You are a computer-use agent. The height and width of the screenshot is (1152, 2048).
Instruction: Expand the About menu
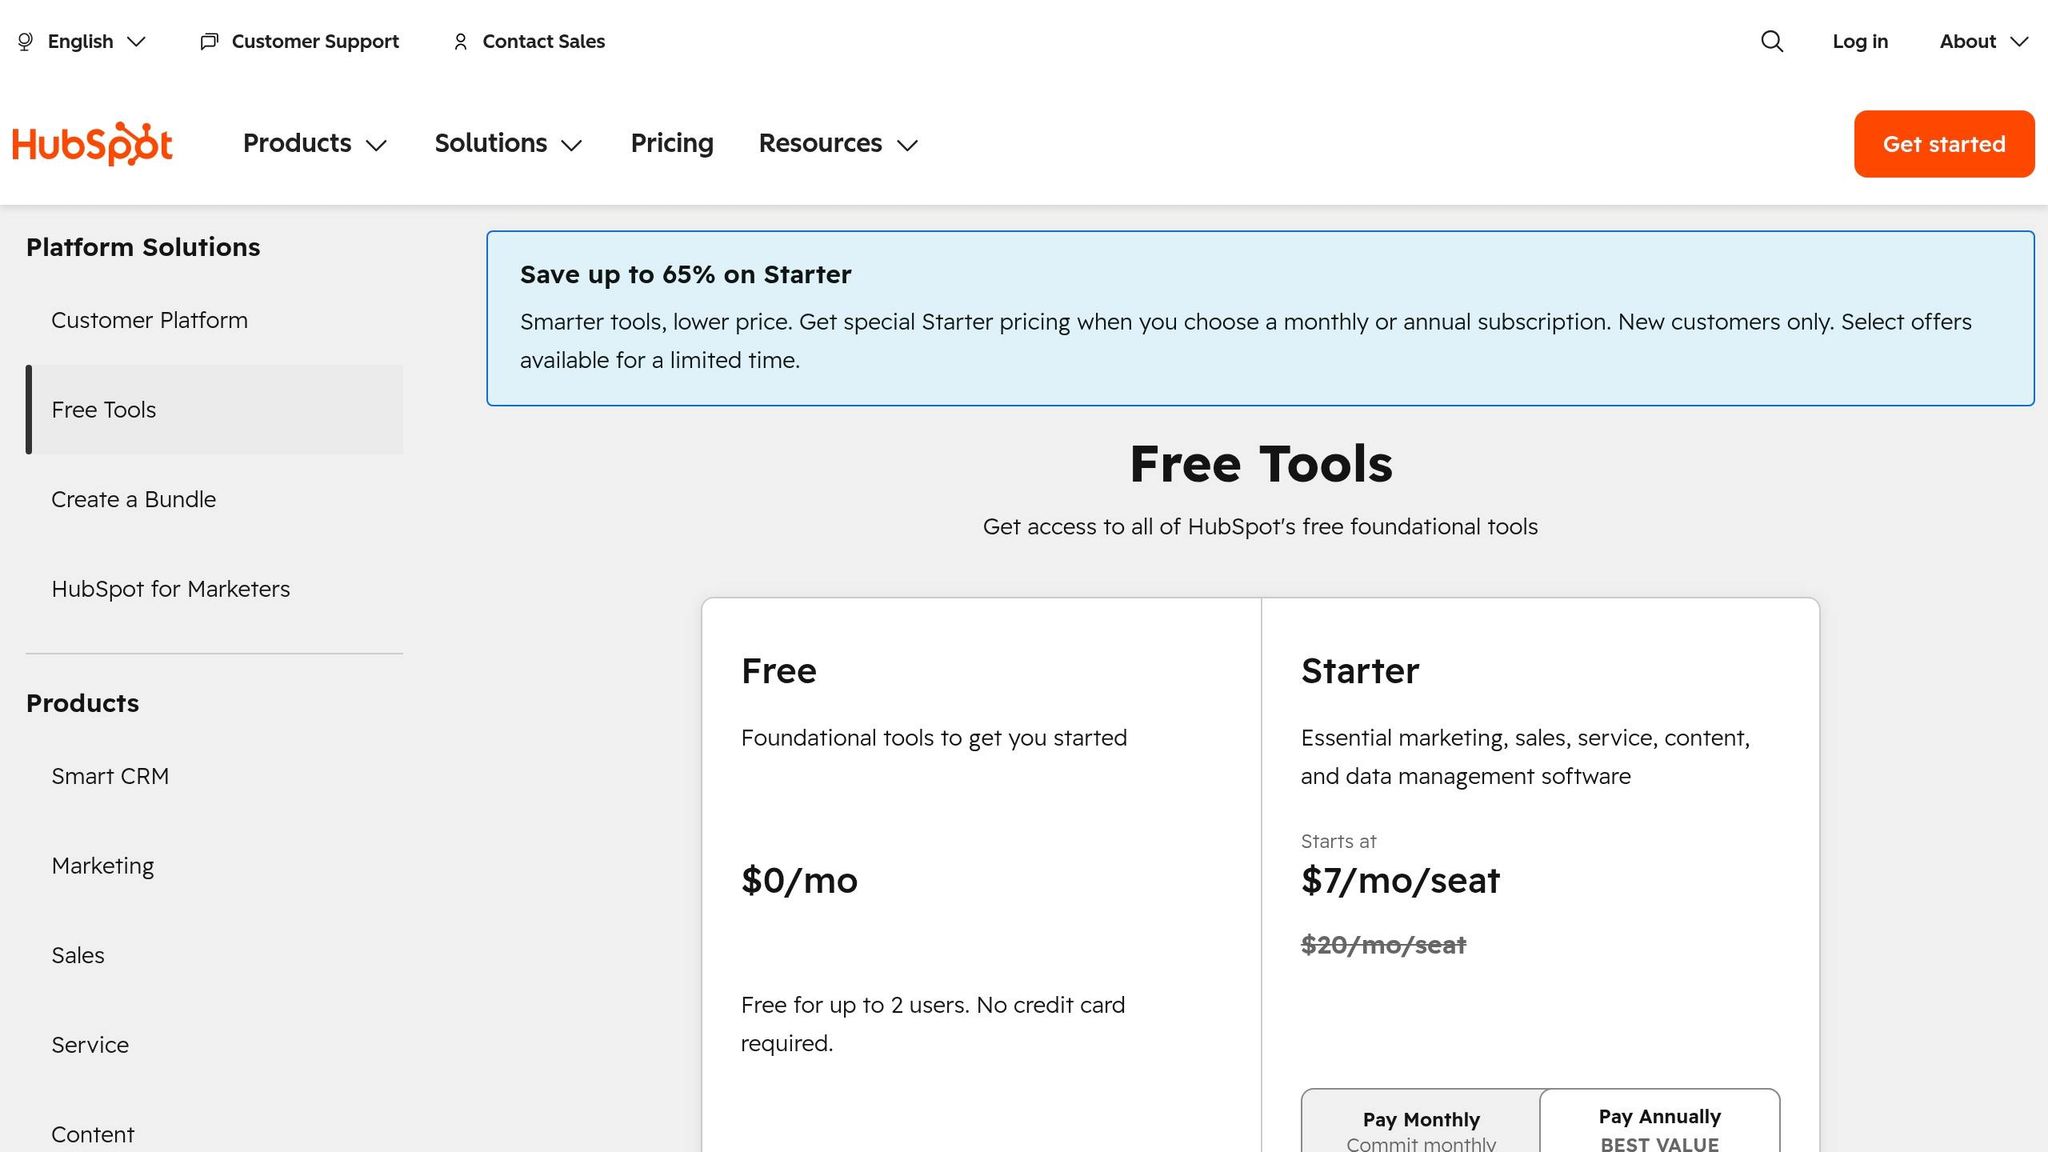pos(1984,41)
